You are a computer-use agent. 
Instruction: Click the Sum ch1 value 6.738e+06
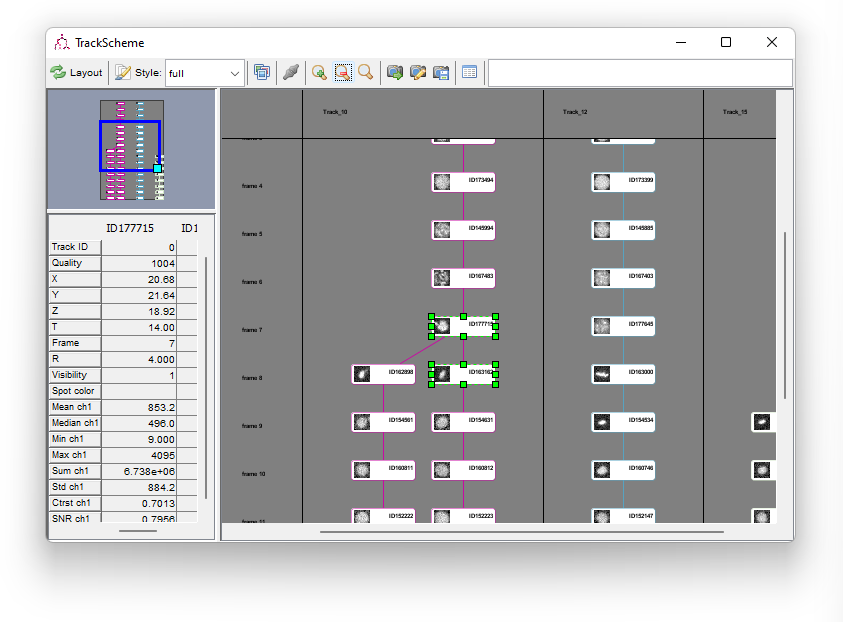click(x=139, y=471)
